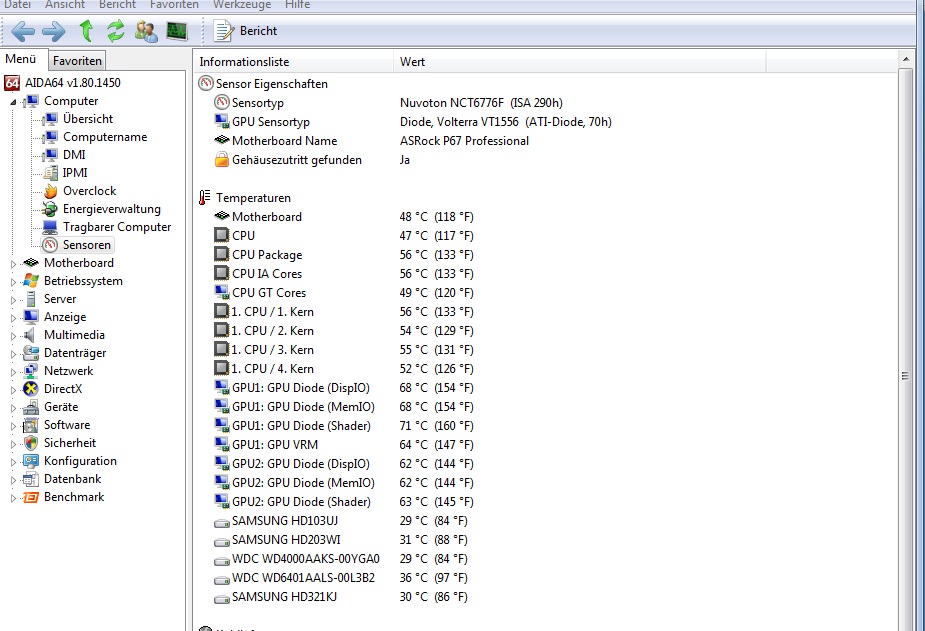This screenshot has width=925, height=631.
Task: Switch to the Favoriten tab
Action: [77, 61]
